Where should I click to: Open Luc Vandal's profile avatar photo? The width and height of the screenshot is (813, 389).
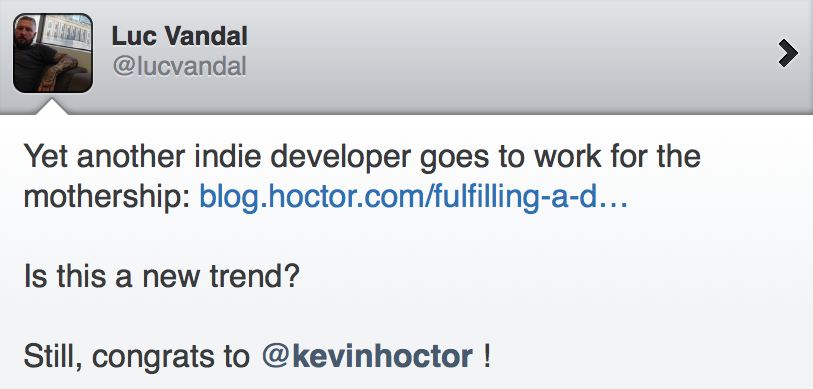tap(53, 53)
